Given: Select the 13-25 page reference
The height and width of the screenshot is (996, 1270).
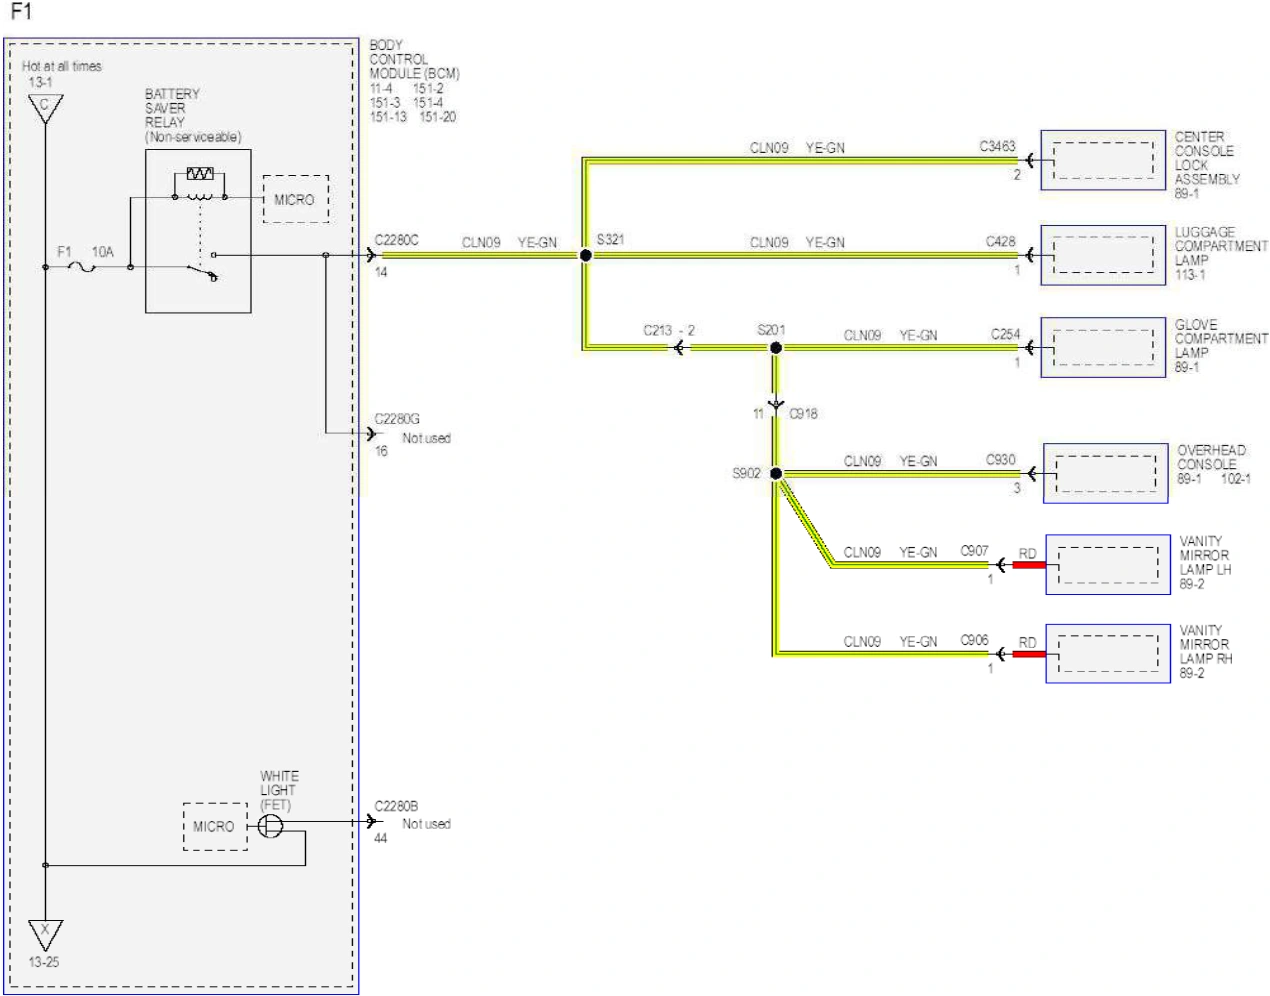Looking at the screenshot, I should [44, 962].
